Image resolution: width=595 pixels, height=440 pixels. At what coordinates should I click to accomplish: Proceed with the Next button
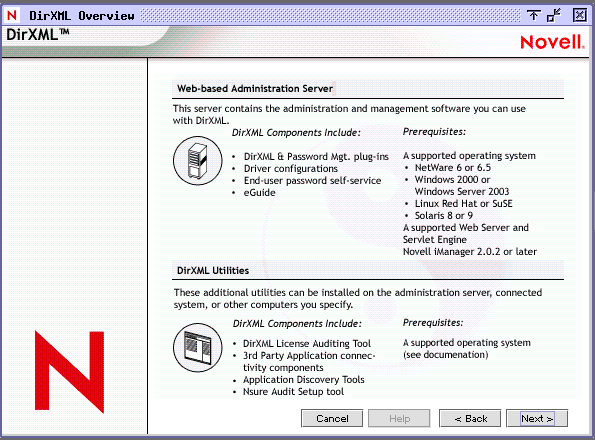click(537, 418)
